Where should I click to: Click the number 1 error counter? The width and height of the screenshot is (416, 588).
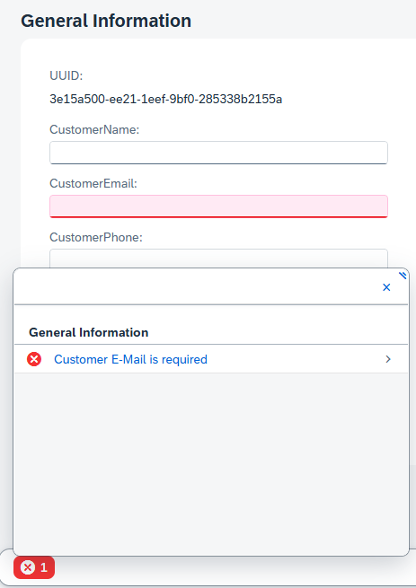point(44,568)
